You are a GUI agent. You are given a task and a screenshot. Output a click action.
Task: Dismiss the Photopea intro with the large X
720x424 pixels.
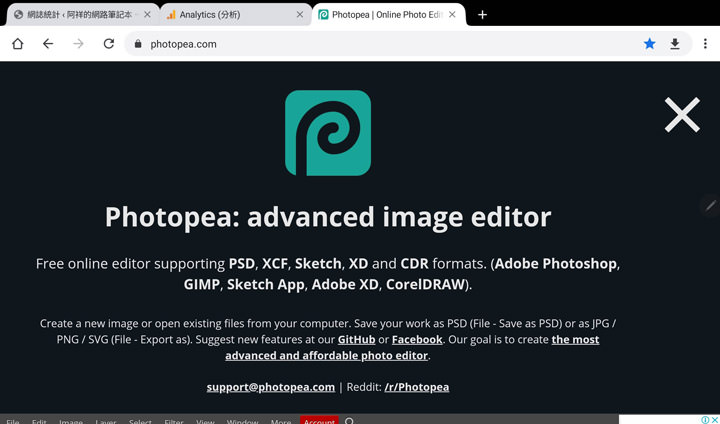click(x=682, y=115)
